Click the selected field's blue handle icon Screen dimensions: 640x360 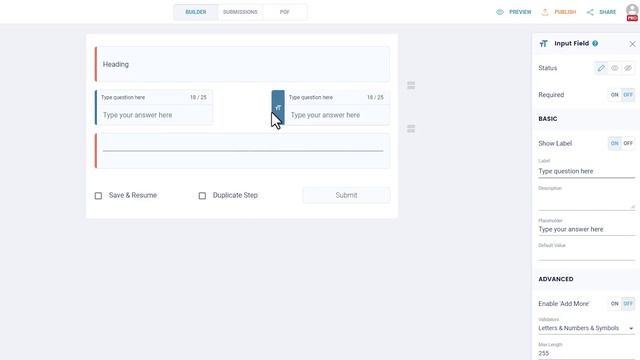tap(278, 108)
